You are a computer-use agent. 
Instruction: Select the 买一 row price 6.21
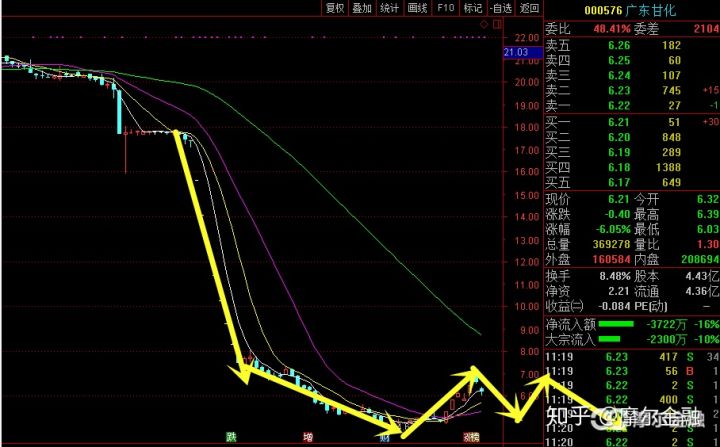click(x=619, y=122)
